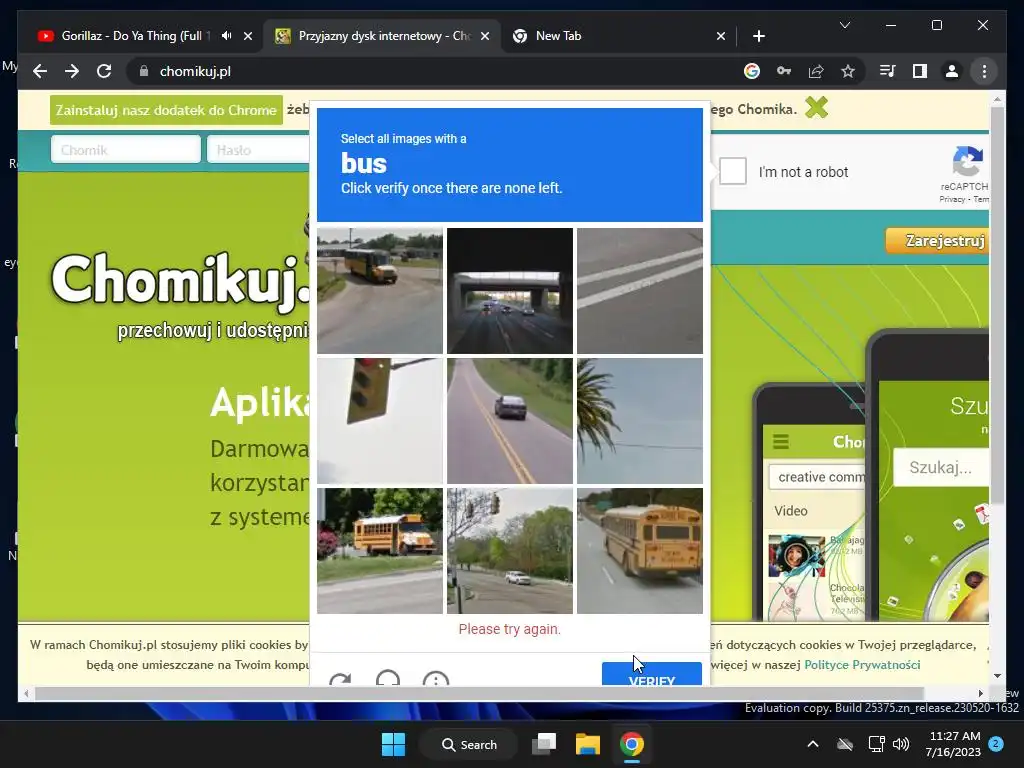Image resolution: width=1024 pixels, height=768 pixels.
Task: Select captcha tile with traffic light
Action: click(380, 421)
